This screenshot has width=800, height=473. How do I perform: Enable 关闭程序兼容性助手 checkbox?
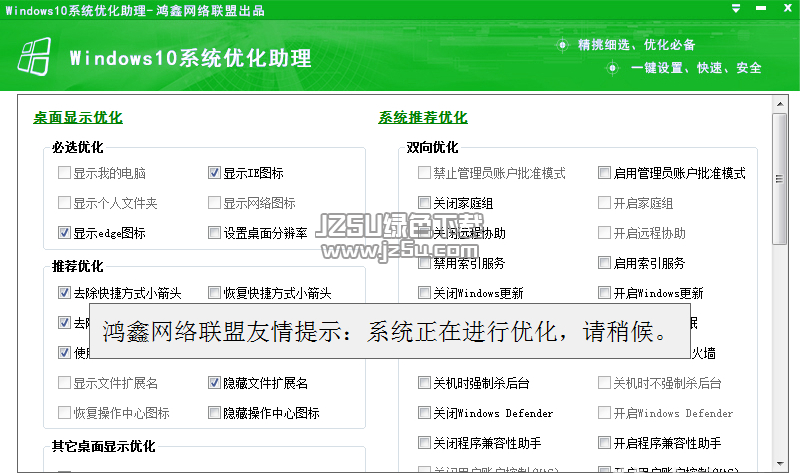pyautogui.click(x=424, y=442)
